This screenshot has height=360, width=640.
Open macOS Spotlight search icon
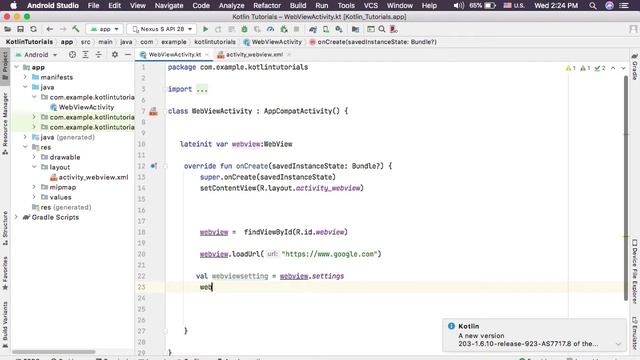pyautogui.click(x=593, y=5)
